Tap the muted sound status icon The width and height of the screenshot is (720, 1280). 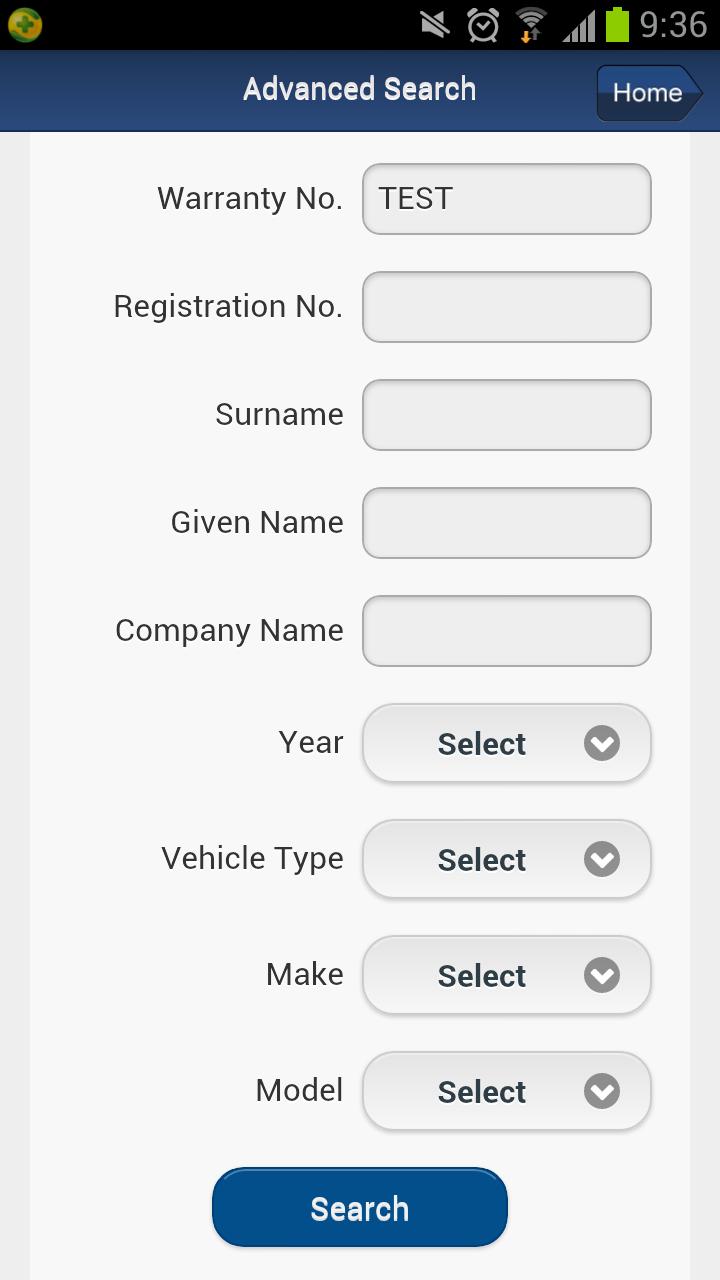pos(435,25)
